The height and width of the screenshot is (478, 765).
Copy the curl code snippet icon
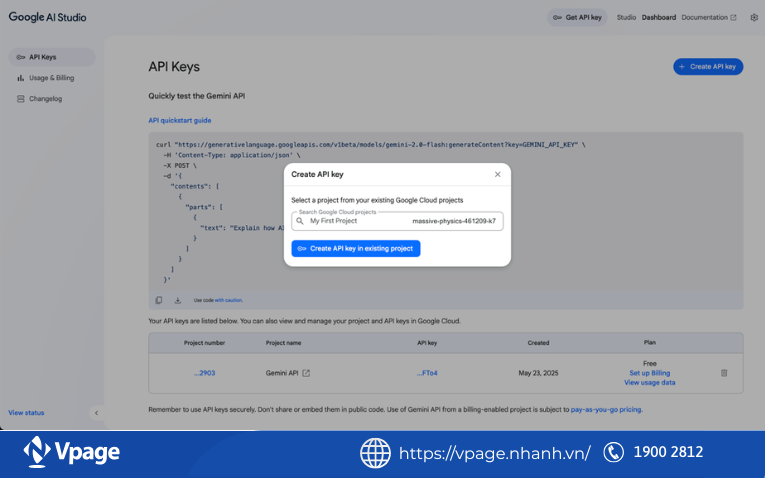coord(159,300)
